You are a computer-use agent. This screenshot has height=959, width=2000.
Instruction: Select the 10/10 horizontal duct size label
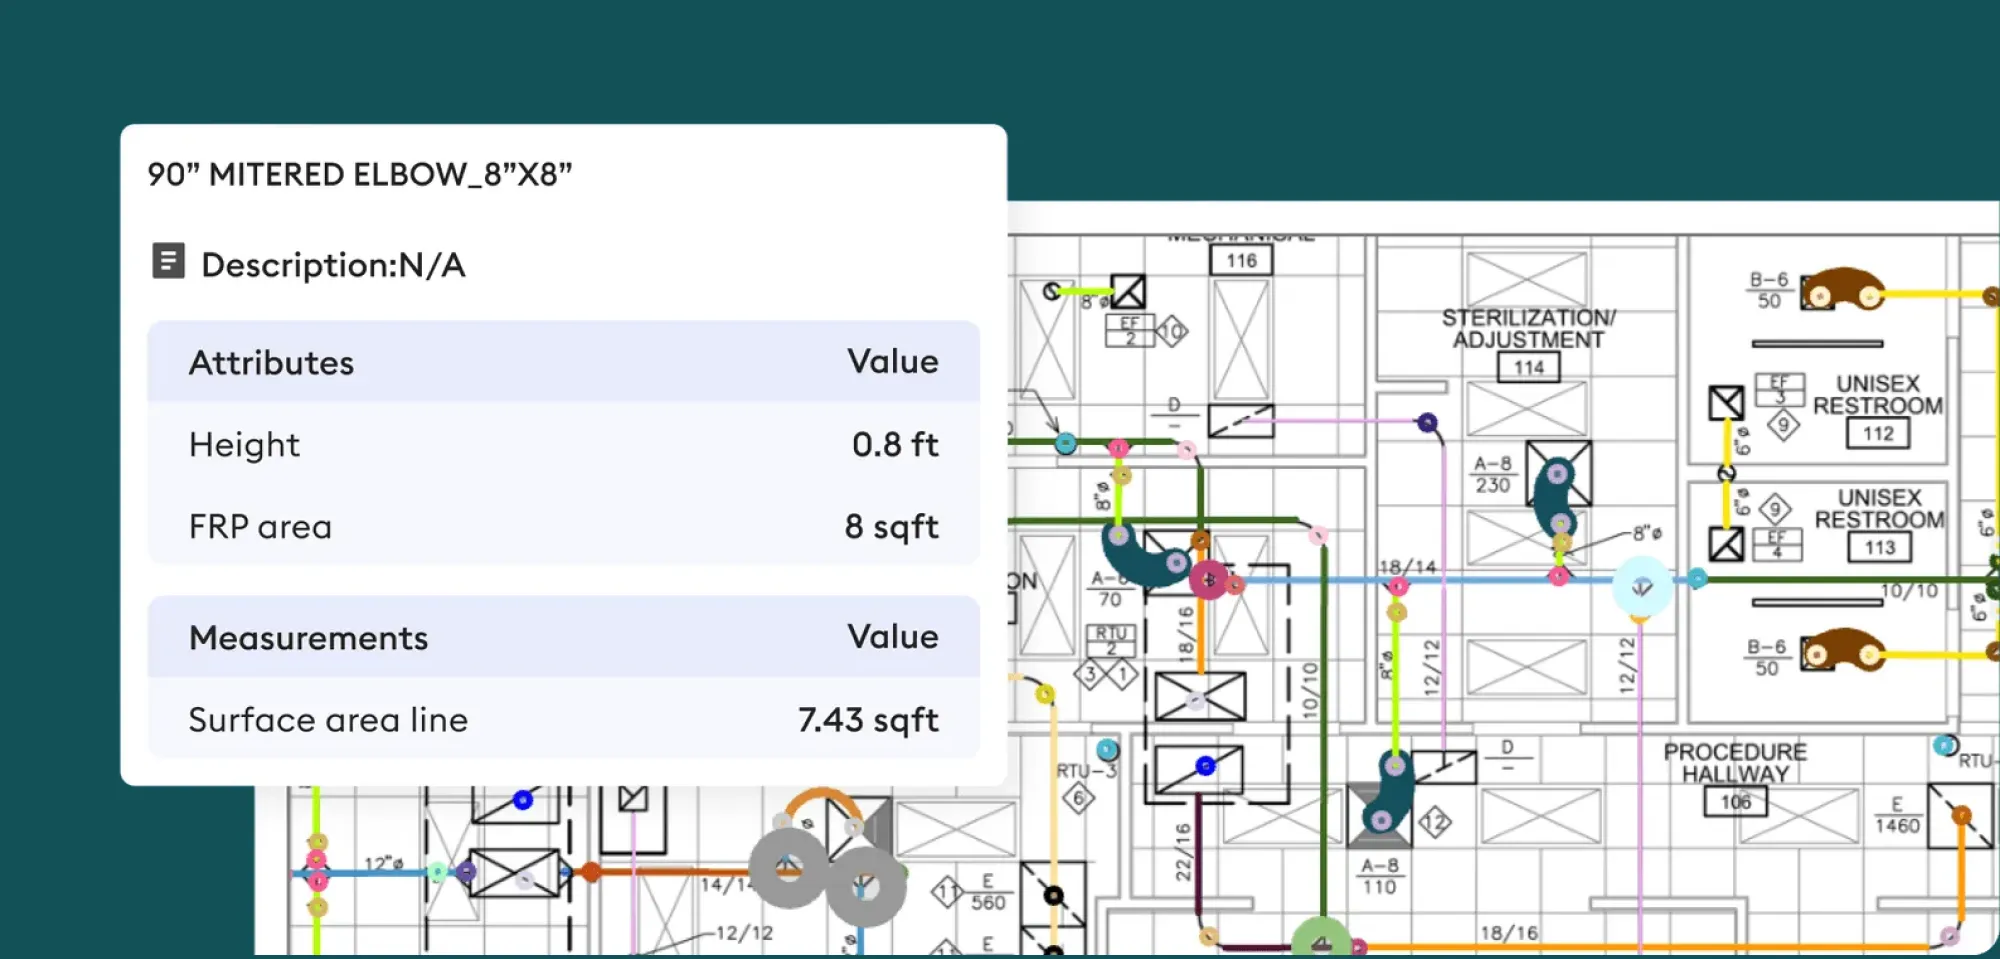click(1909, 591)
